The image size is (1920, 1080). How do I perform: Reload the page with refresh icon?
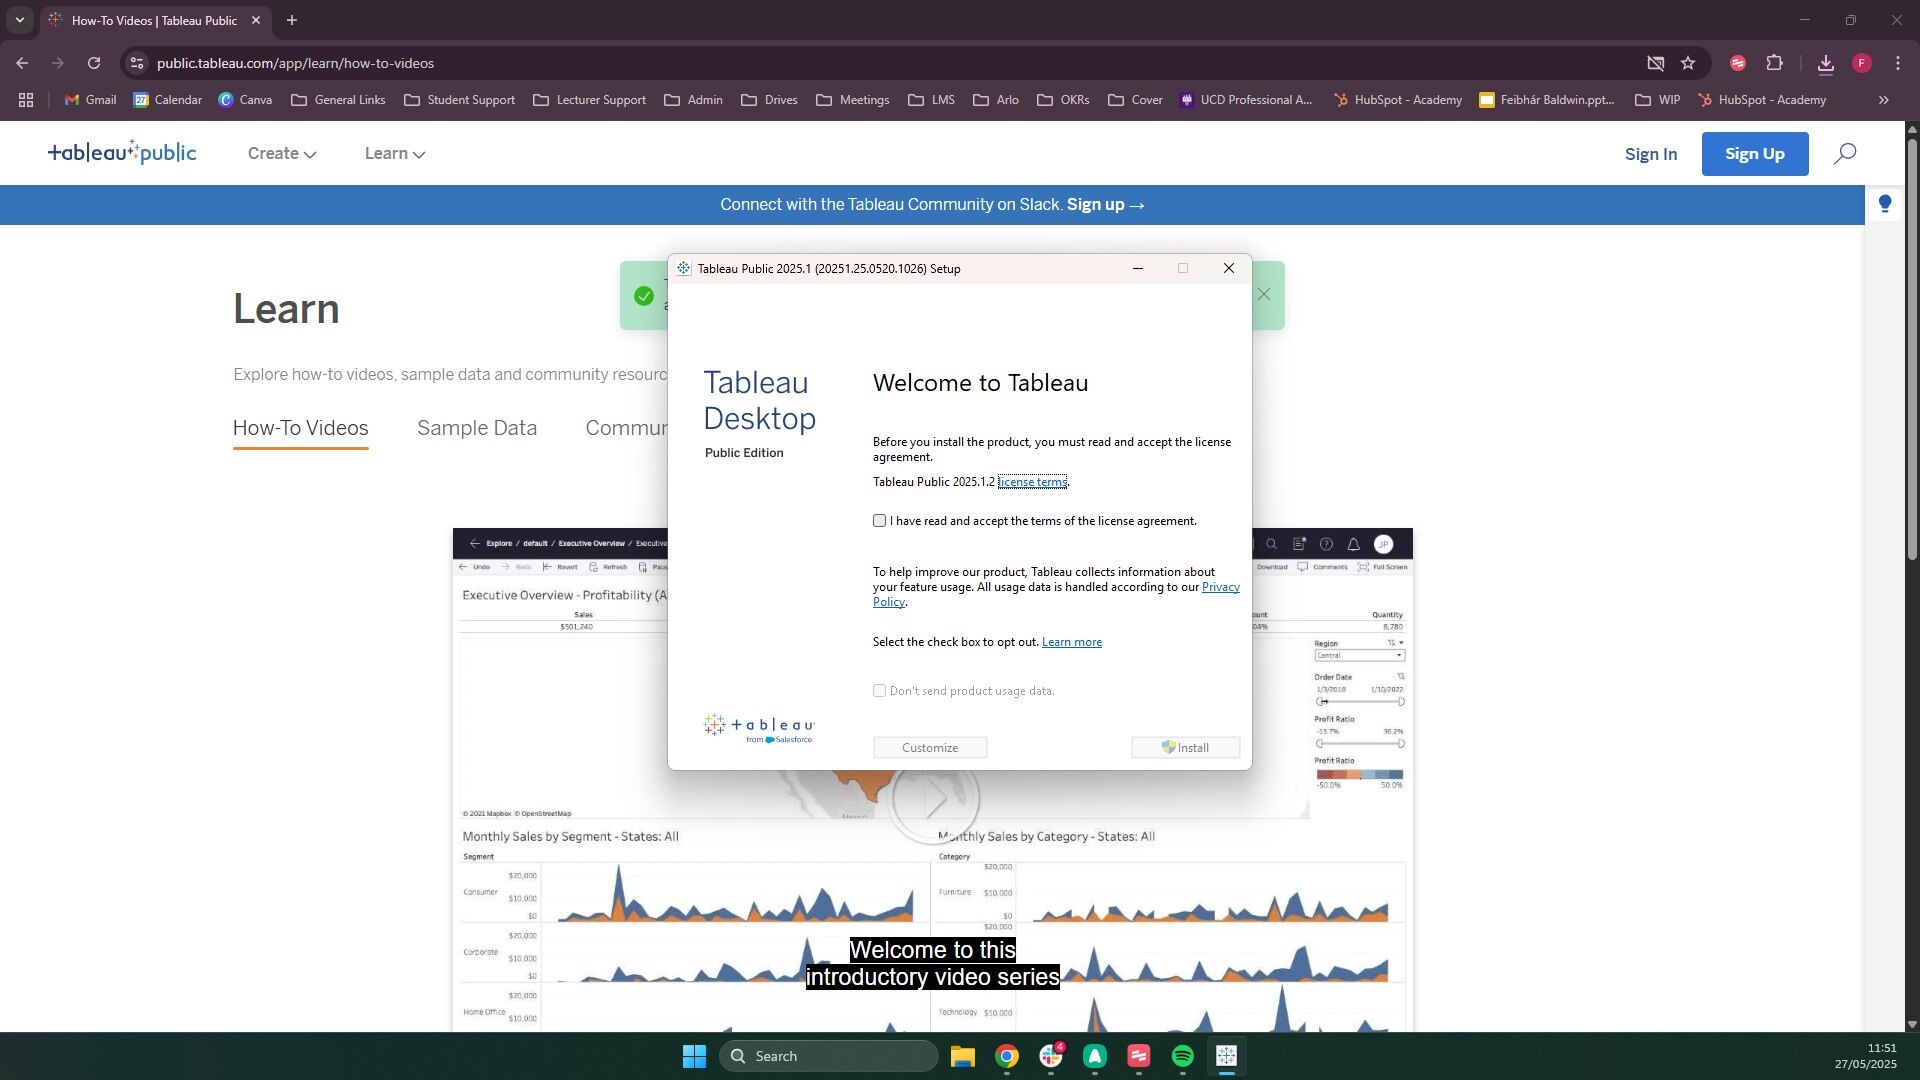tap(94, 63)
